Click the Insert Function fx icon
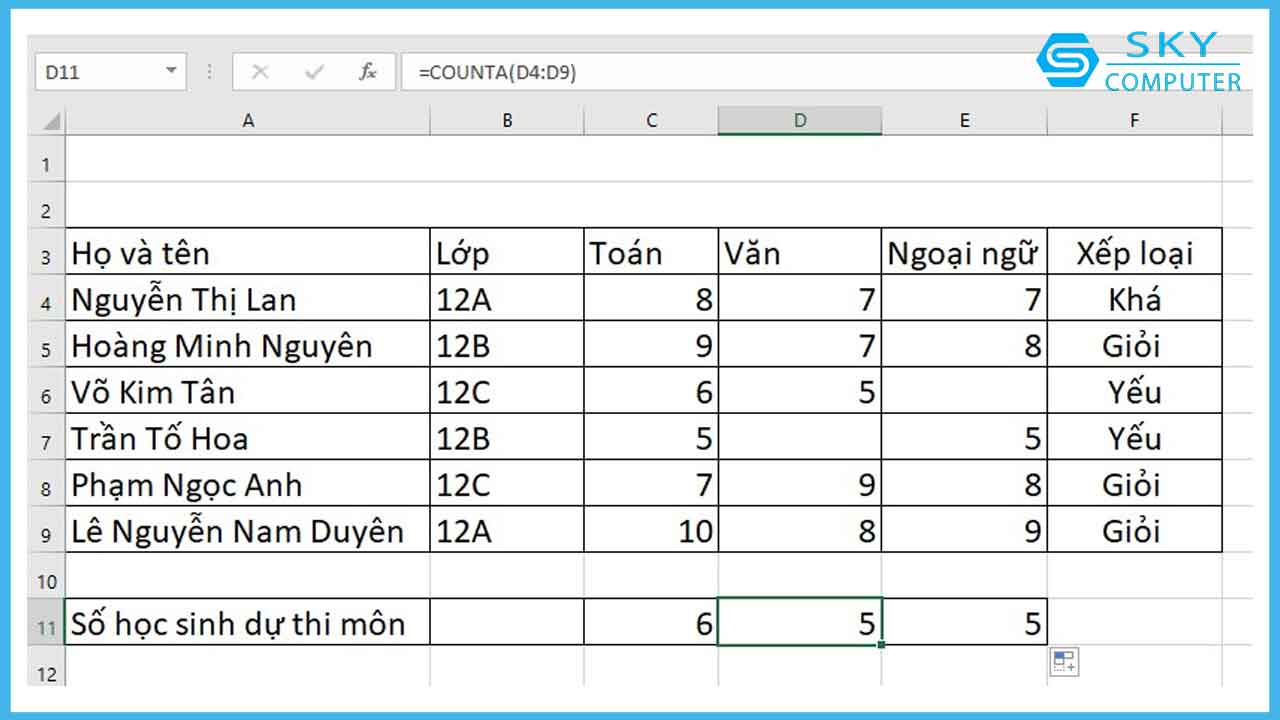This screenshot has height=720, width=1280. pos(367,72)
